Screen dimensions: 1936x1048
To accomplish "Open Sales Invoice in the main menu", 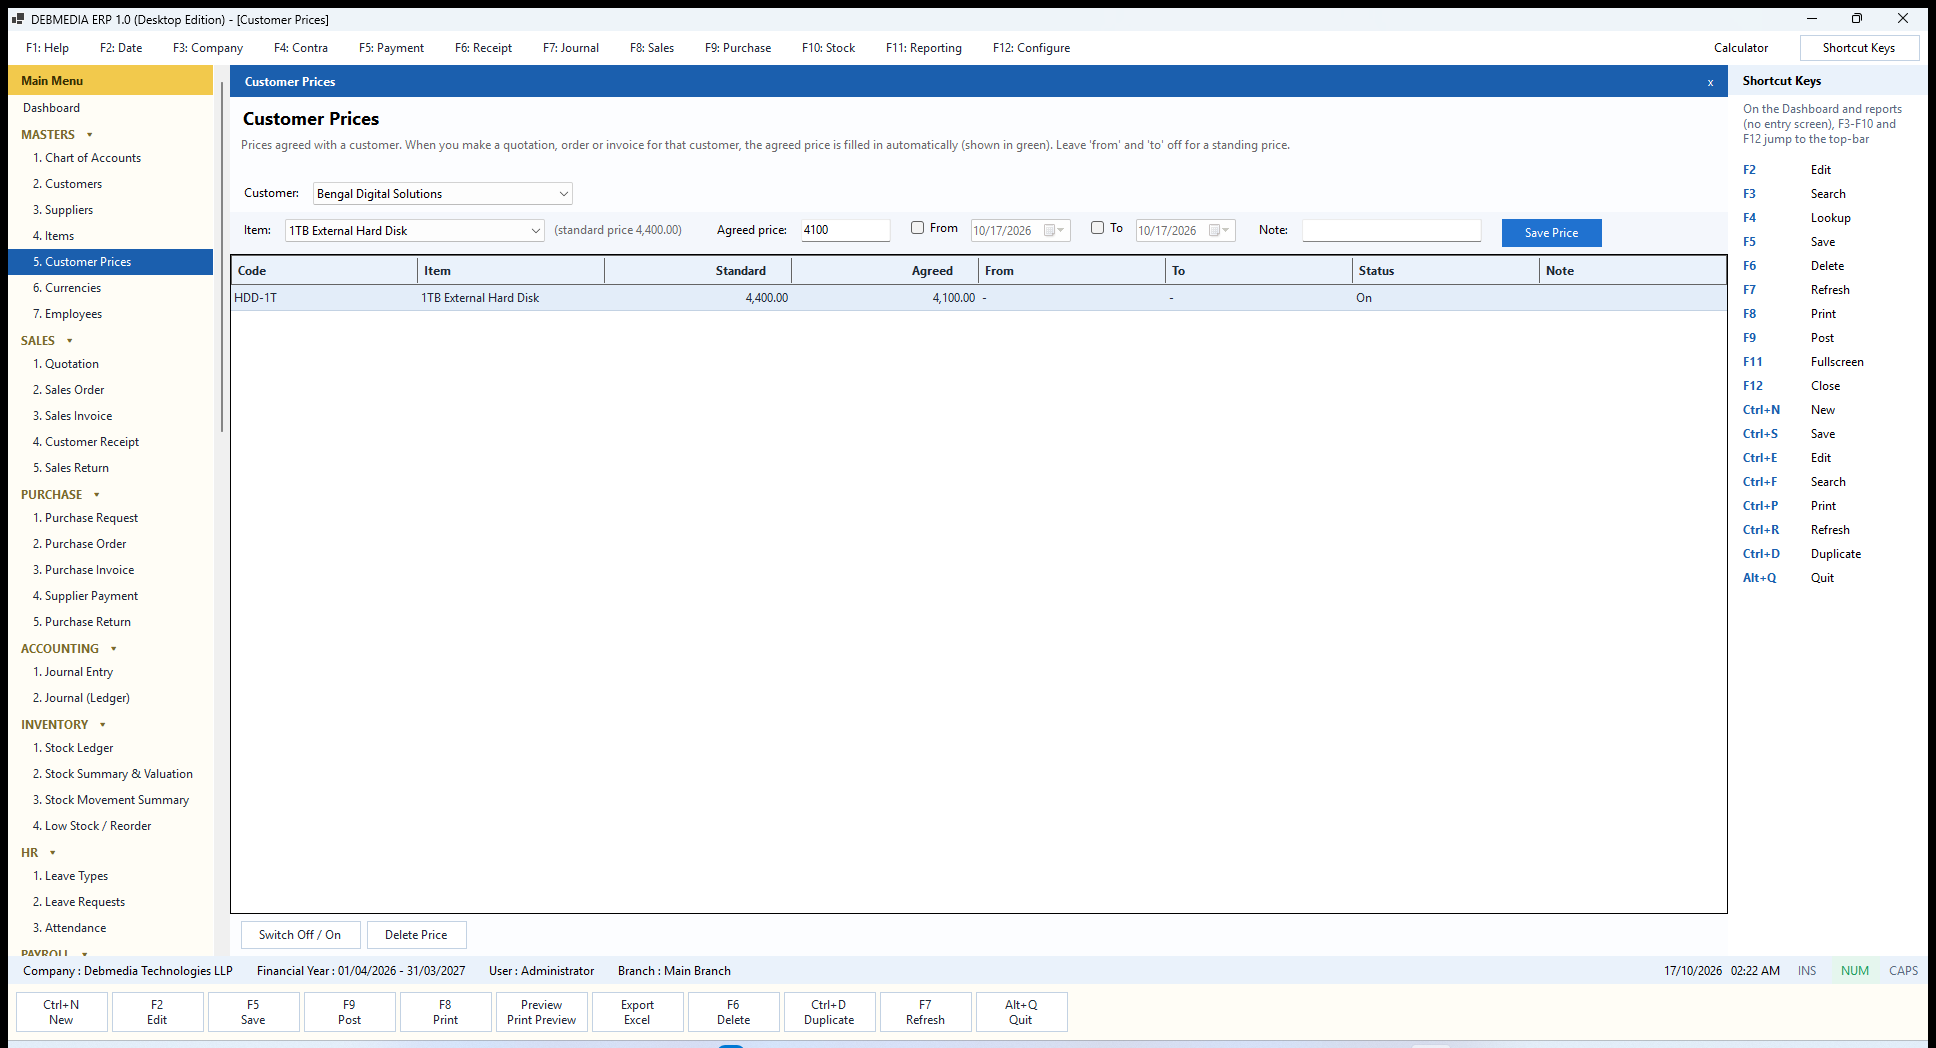I will click(110, 416).
